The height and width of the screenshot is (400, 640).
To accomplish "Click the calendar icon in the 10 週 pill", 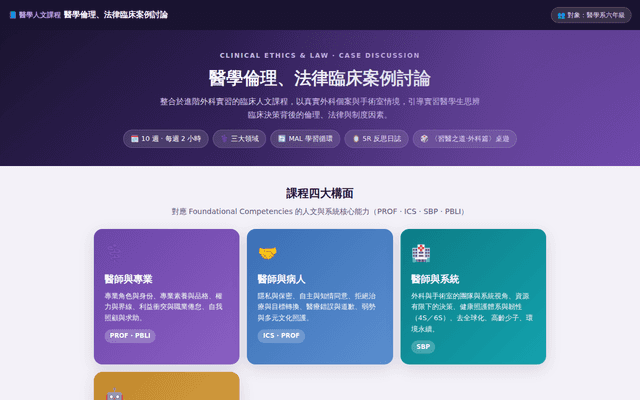I will click(x=134, y=139).
